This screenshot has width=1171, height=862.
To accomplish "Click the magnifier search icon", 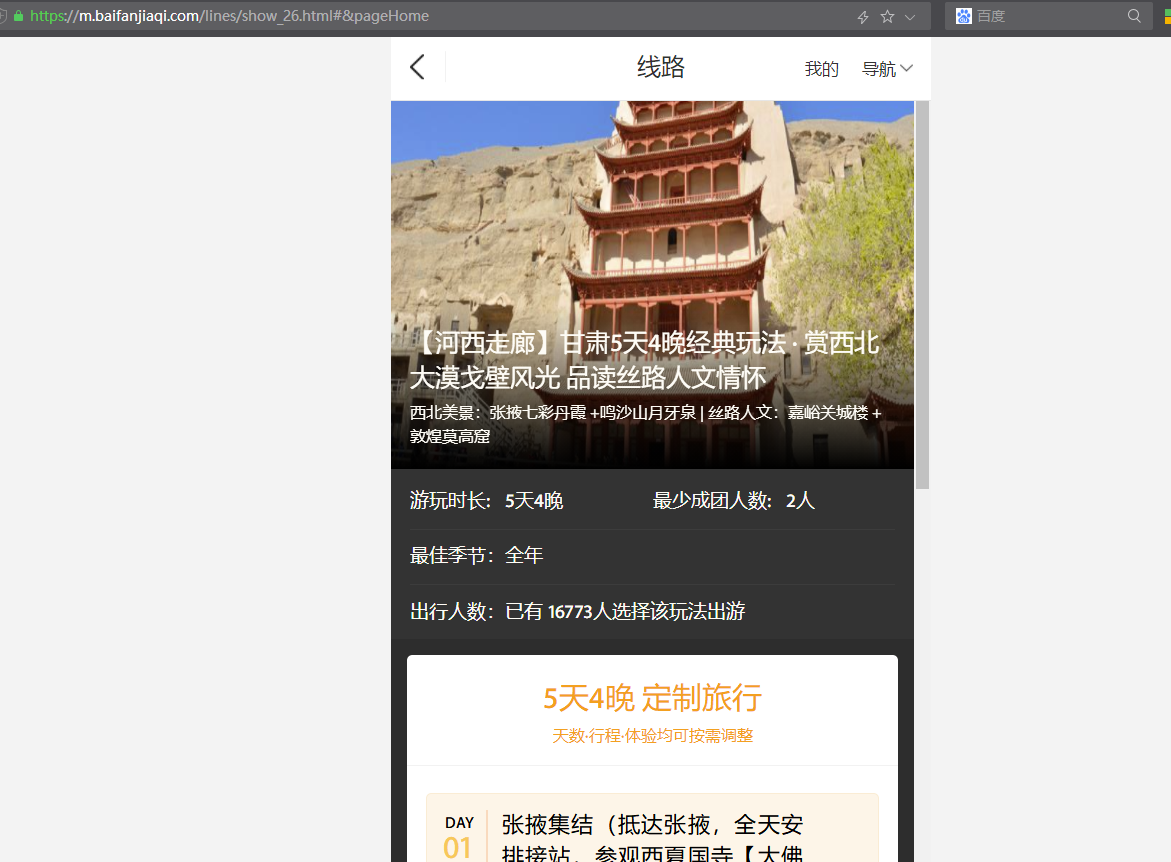I will 1133,16.
